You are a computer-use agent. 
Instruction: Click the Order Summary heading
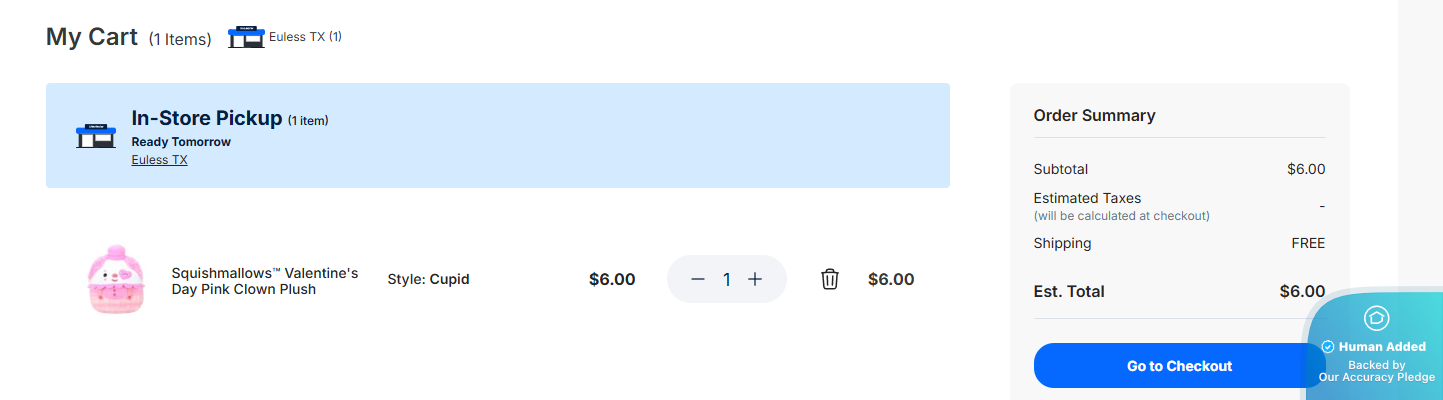1094,115
